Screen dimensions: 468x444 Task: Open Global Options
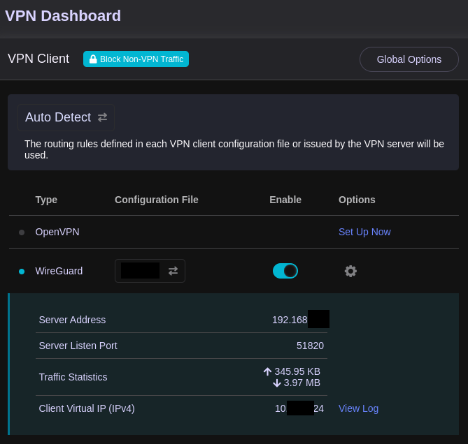point(409,59)
